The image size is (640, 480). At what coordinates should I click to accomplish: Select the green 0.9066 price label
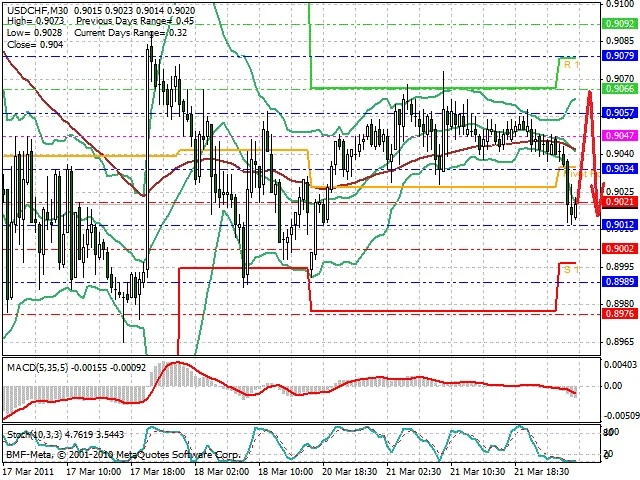[x=620, y=89]
